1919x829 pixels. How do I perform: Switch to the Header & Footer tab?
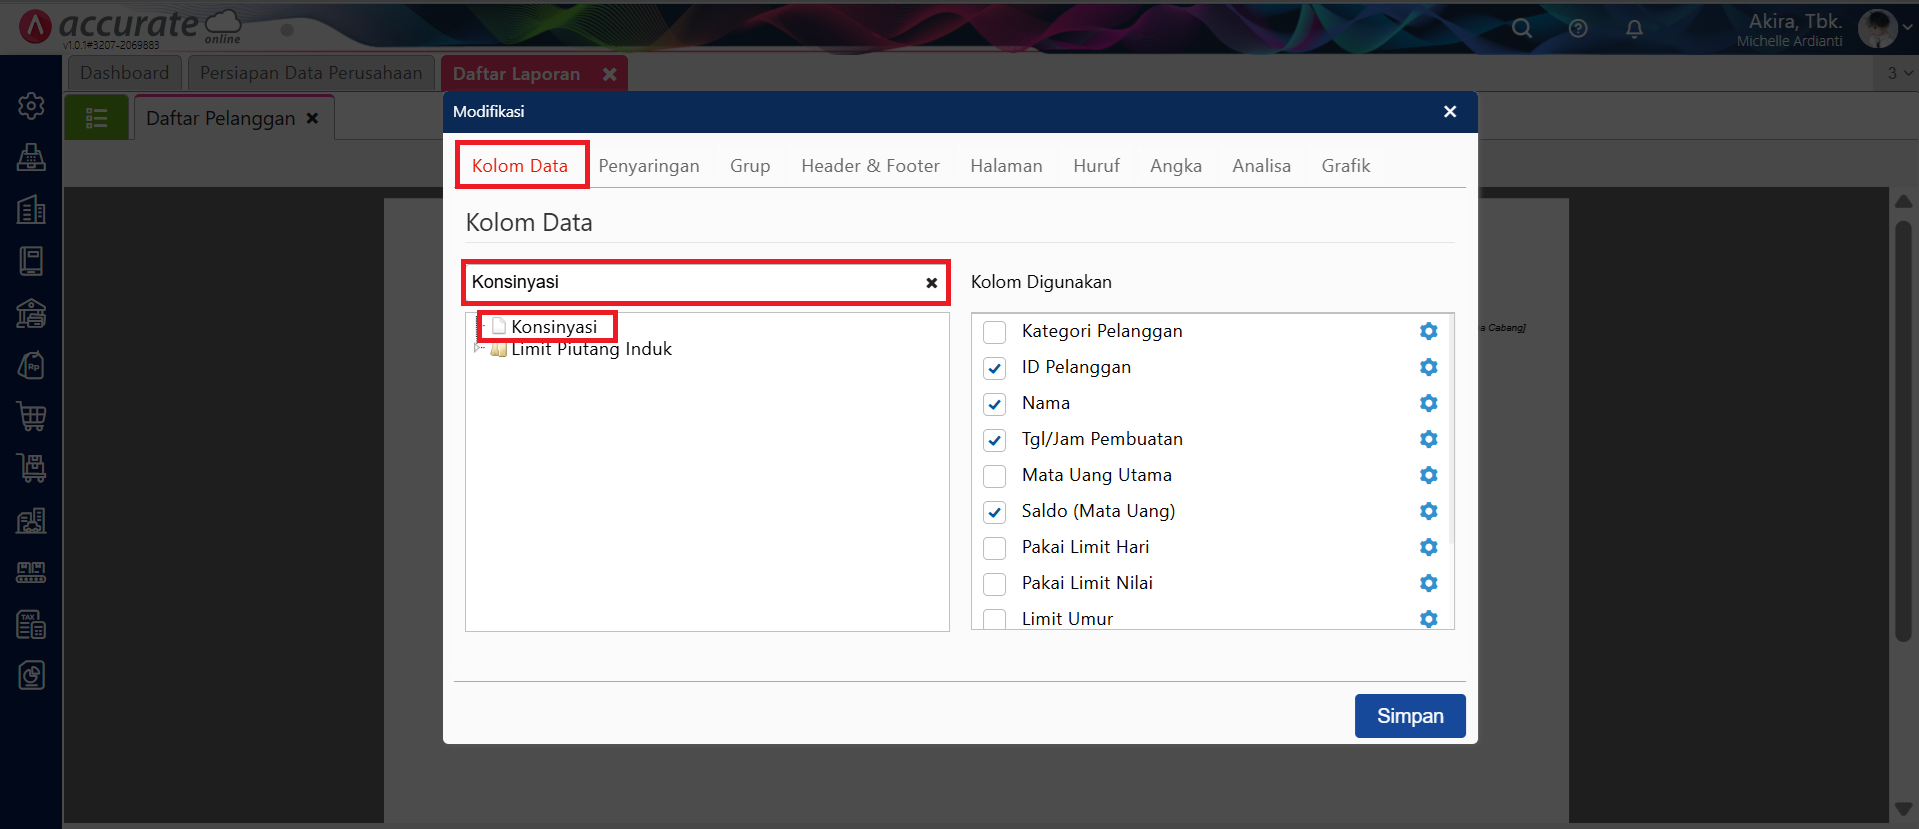pos(870,166)
